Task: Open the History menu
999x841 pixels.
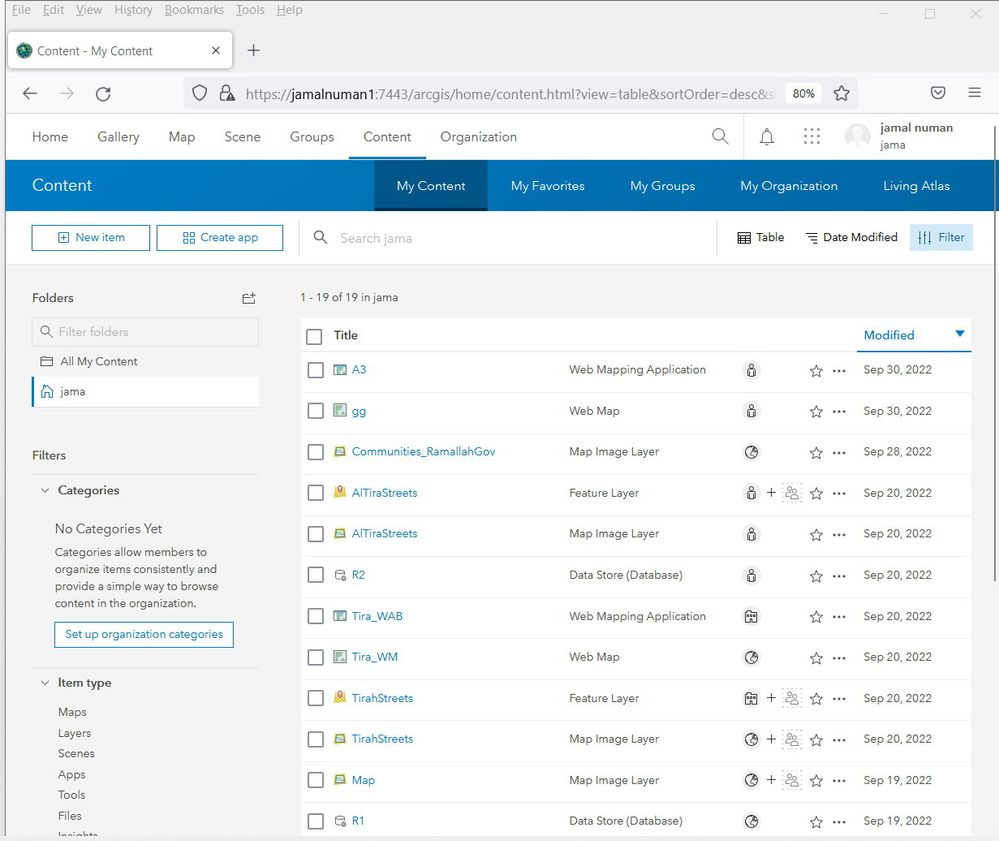Action: [133, 10]
